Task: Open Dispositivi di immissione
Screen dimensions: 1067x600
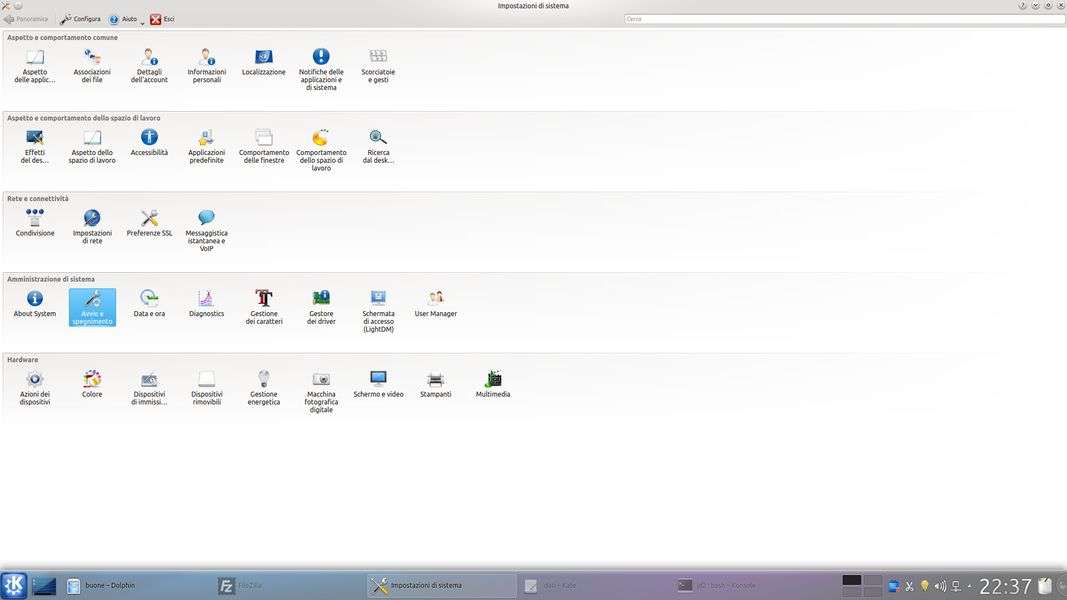Action: pyautogui.click(x=149, y=388)
